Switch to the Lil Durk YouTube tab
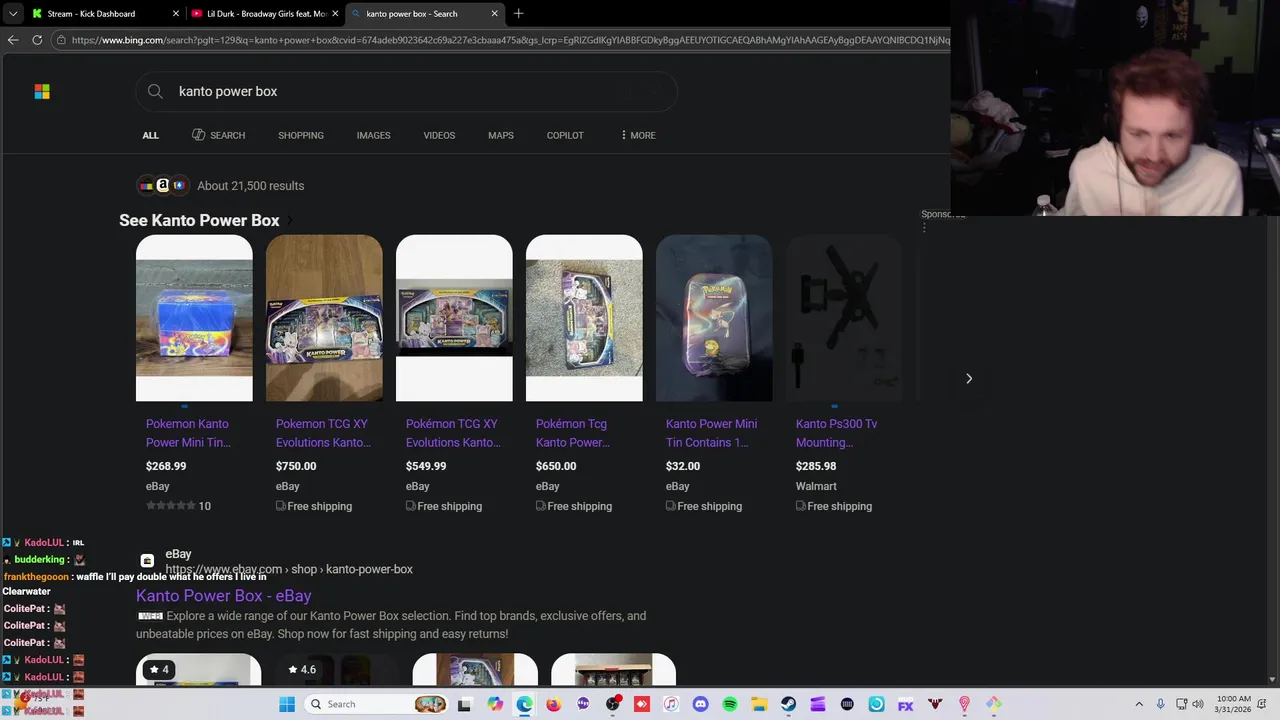Screen dimensions: 1280x720 [265, 14]
